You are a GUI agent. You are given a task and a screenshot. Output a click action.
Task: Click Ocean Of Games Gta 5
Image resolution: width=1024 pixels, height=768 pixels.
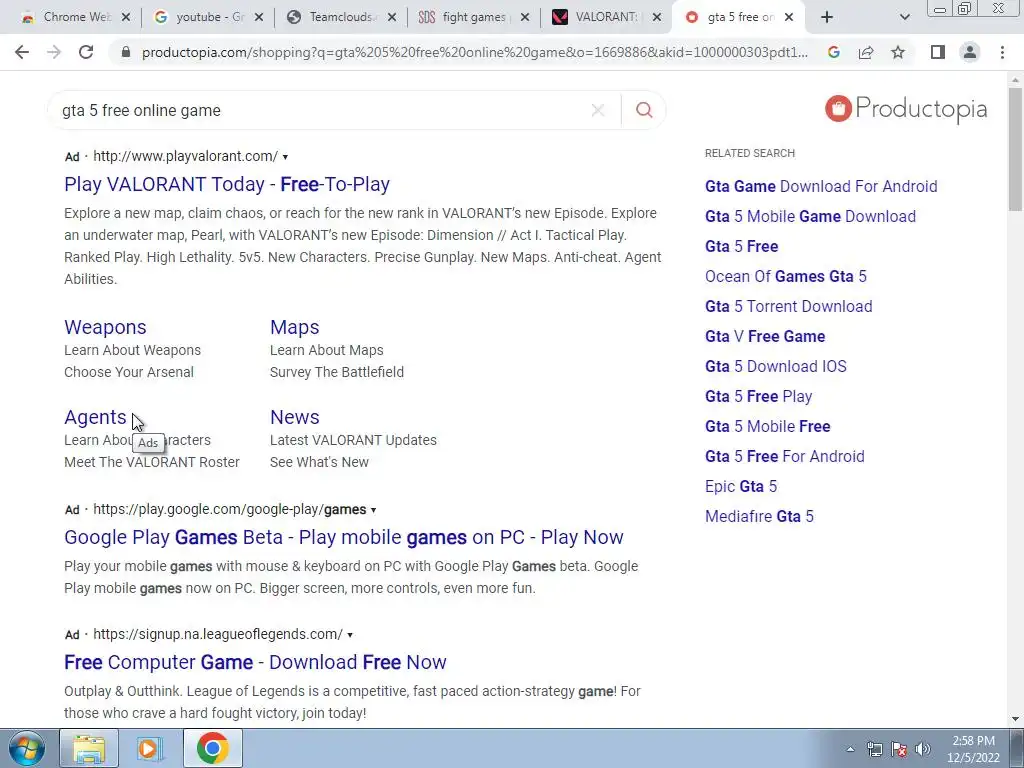coord(786,276)
